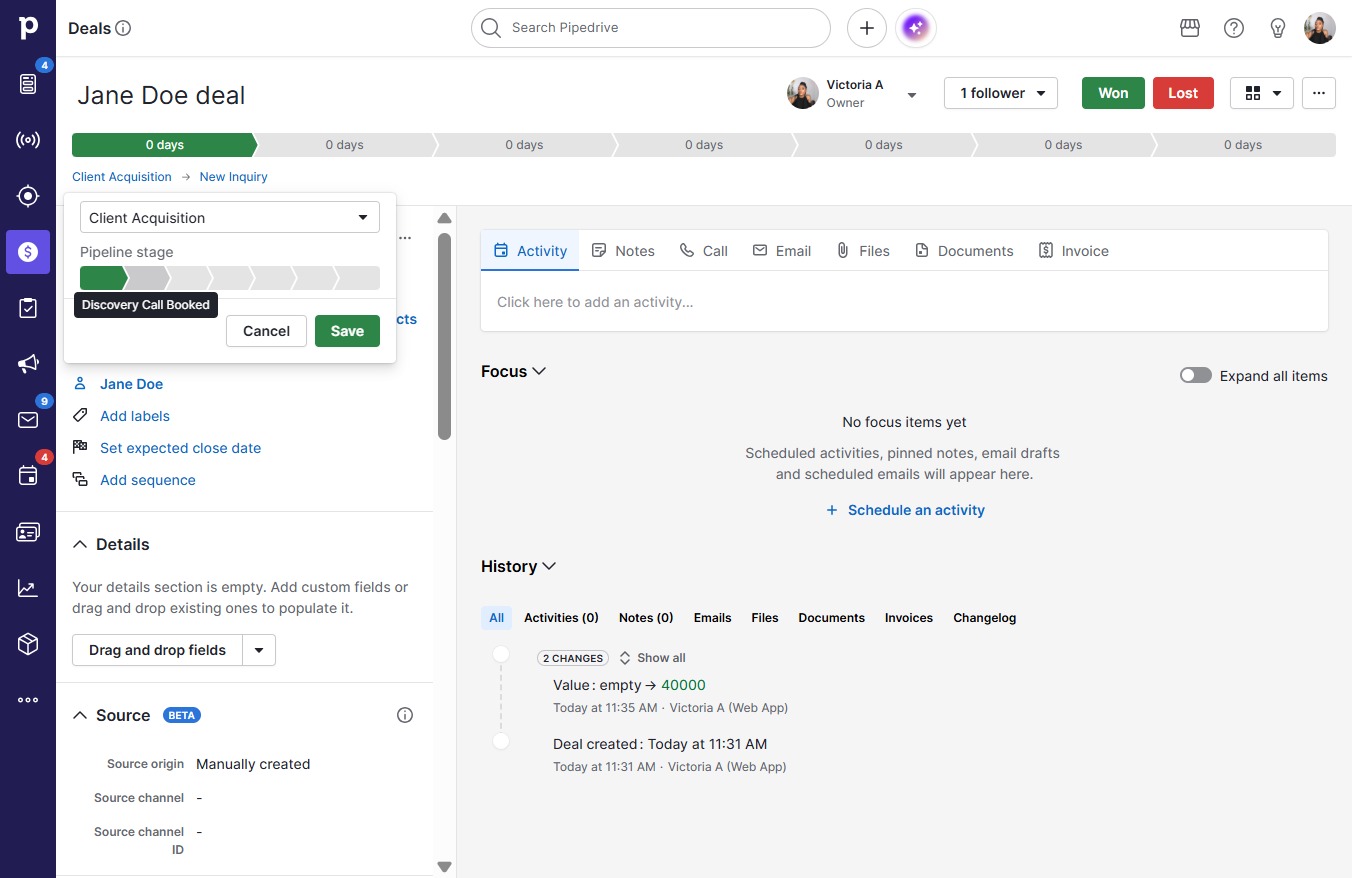Screen dimensions: 1352x878
Task: Cancel the pipeline stage popup
Action: tap(266, 331)
